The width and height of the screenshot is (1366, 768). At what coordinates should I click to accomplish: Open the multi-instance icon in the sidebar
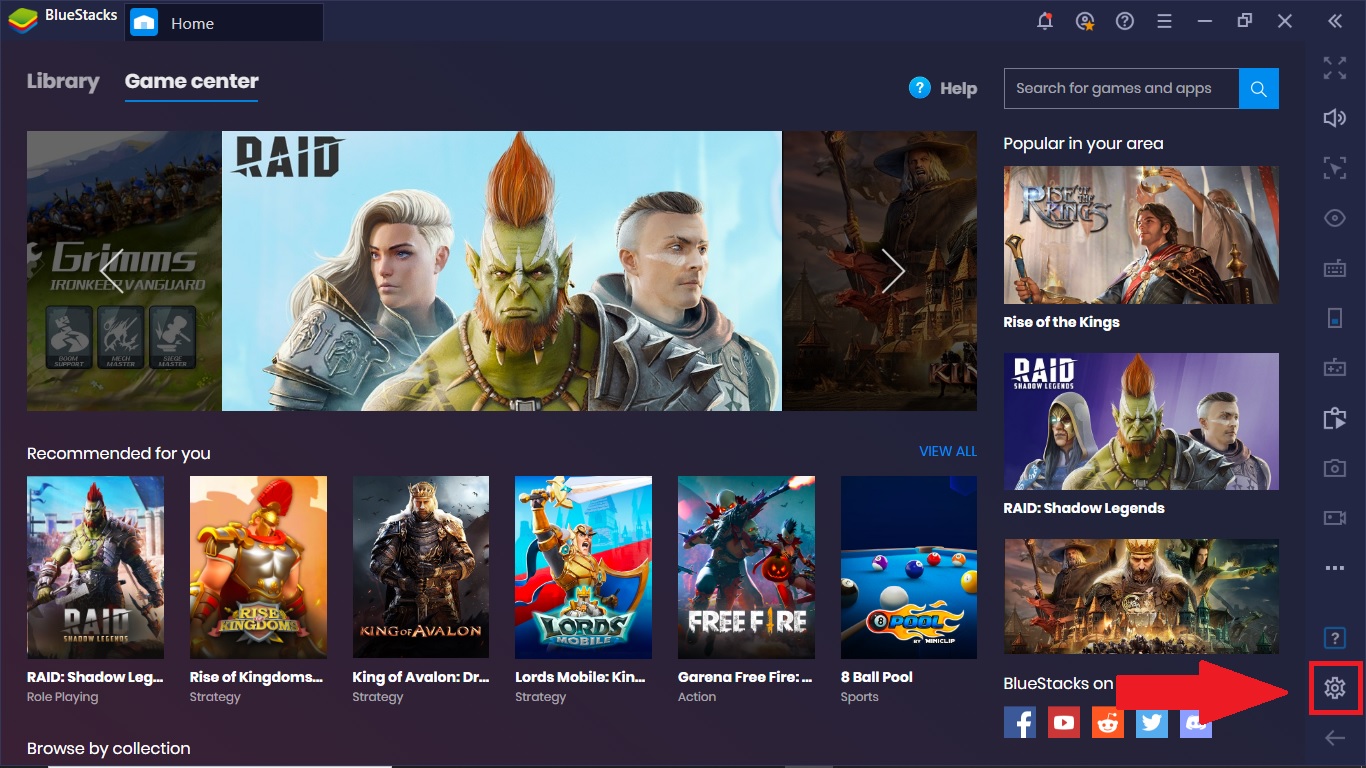click(1335, 418)
